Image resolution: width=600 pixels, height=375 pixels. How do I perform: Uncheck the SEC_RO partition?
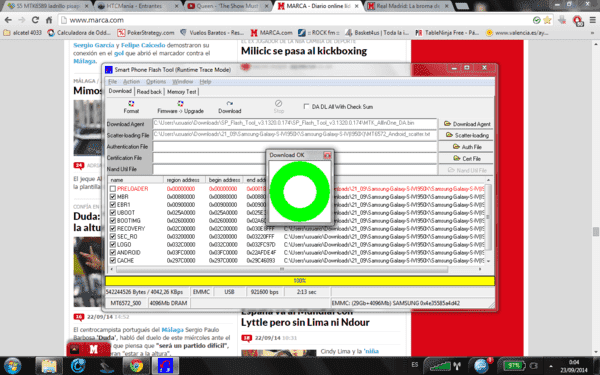tap(112, 237)
